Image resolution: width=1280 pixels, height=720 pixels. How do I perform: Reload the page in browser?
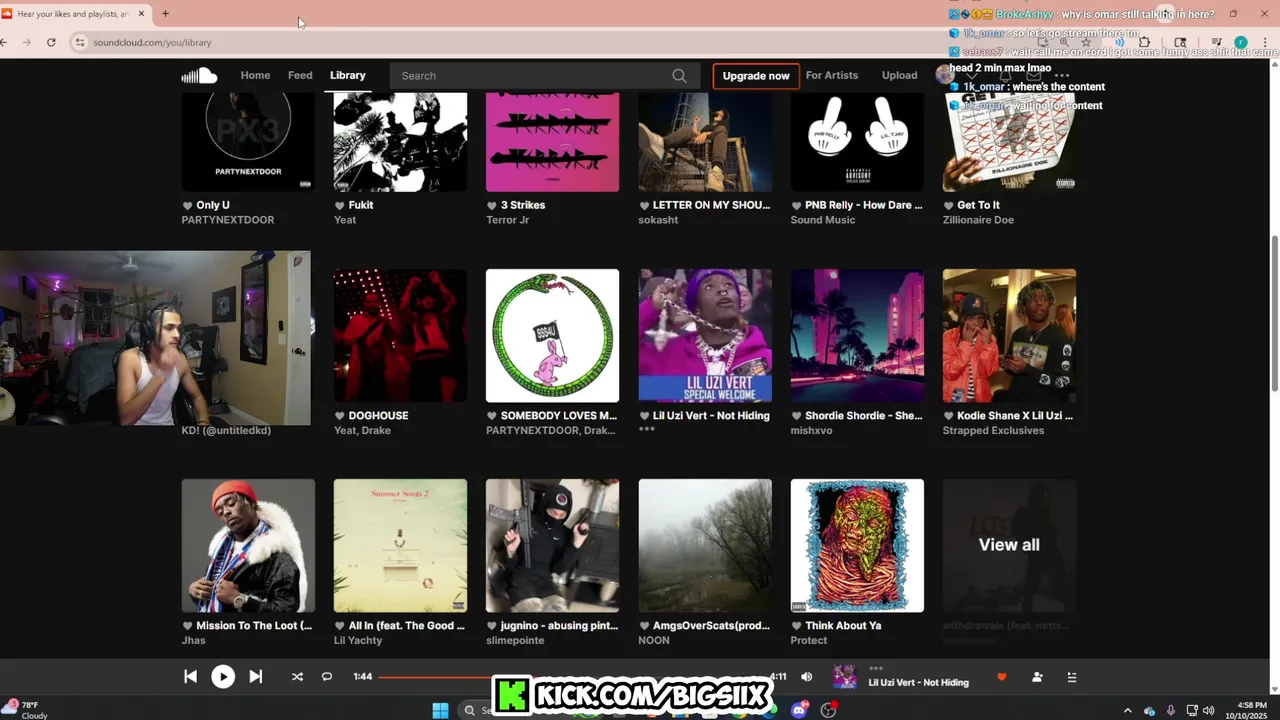click(x=51, y=43)
